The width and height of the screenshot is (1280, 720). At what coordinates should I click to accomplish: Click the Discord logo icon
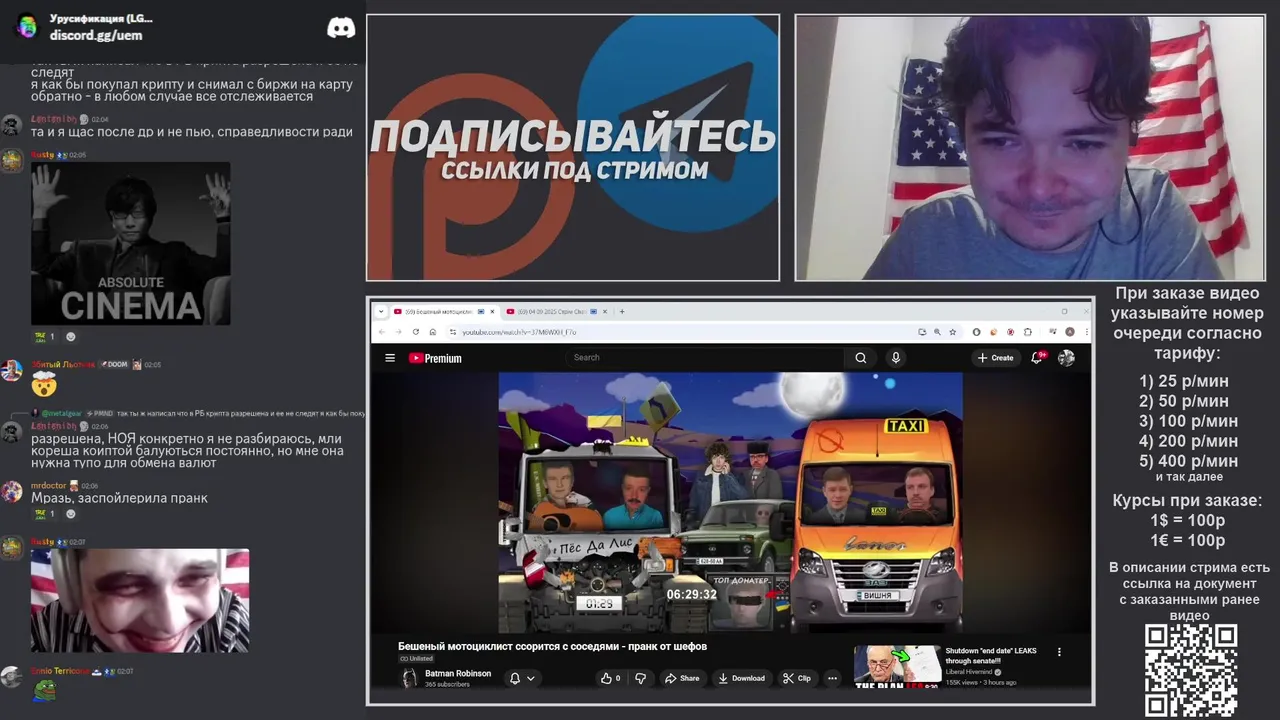341,28
